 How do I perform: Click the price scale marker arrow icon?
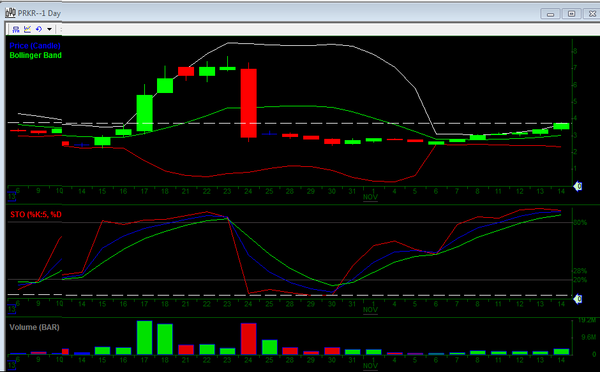pyautogui.click(x=577, y=186)
